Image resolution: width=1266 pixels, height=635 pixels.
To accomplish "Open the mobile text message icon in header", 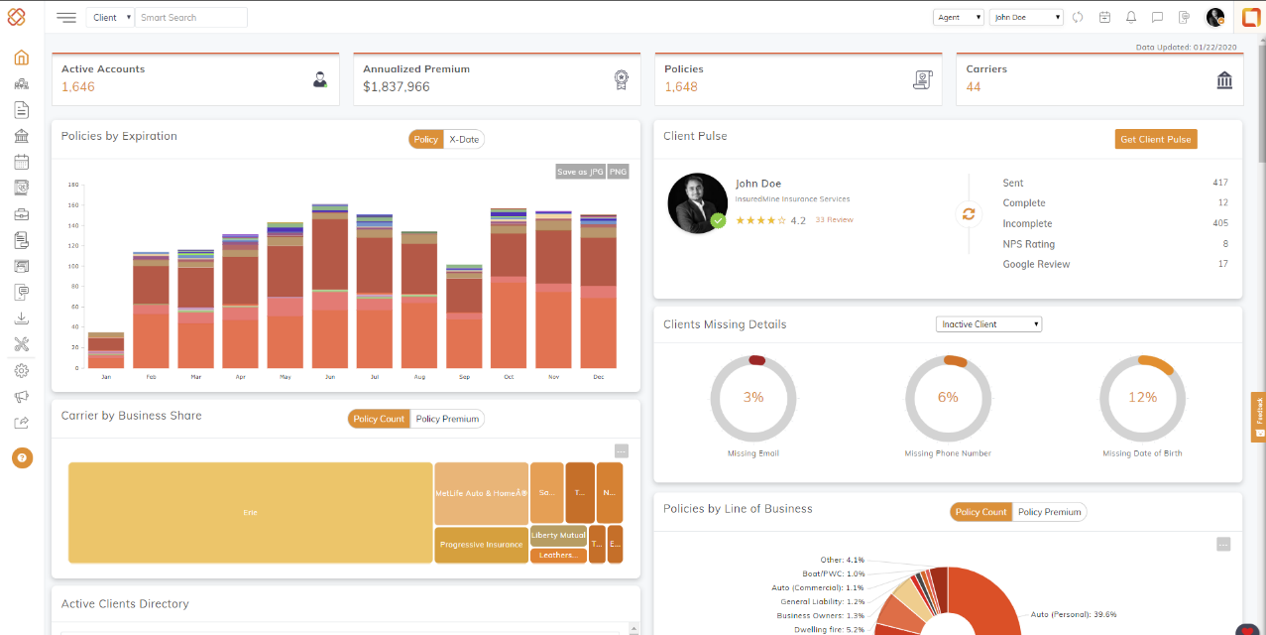I will click(x=1184, y=17).
